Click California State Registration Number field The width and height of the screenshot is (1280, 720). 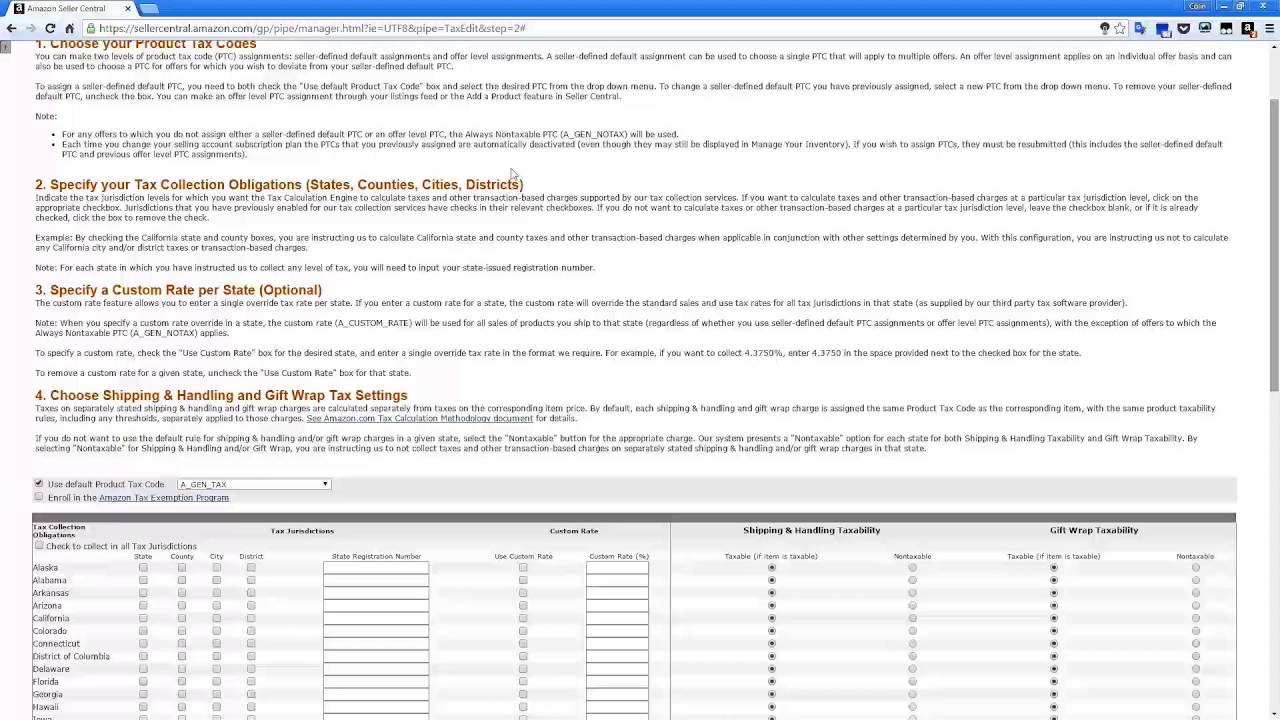376,618
